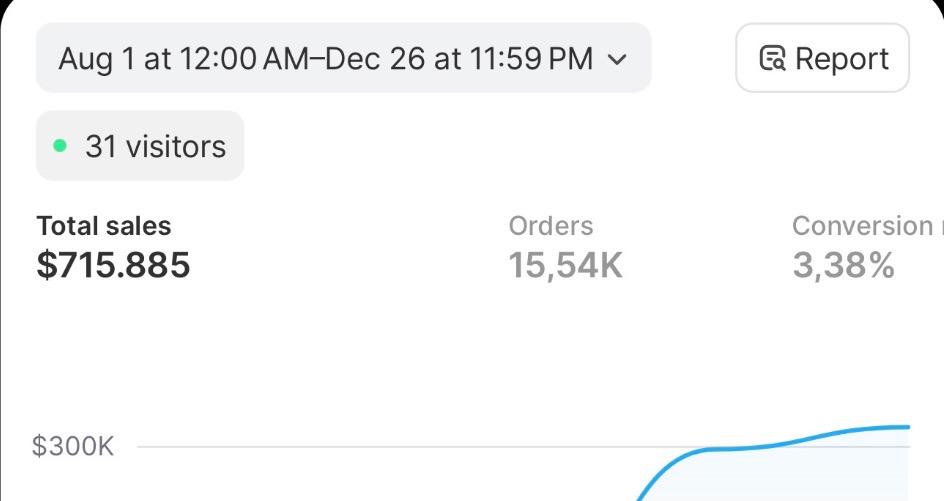Open the 31 visitors live view pill
Viewport: 944px width, 501px height.
click(140, 146)
